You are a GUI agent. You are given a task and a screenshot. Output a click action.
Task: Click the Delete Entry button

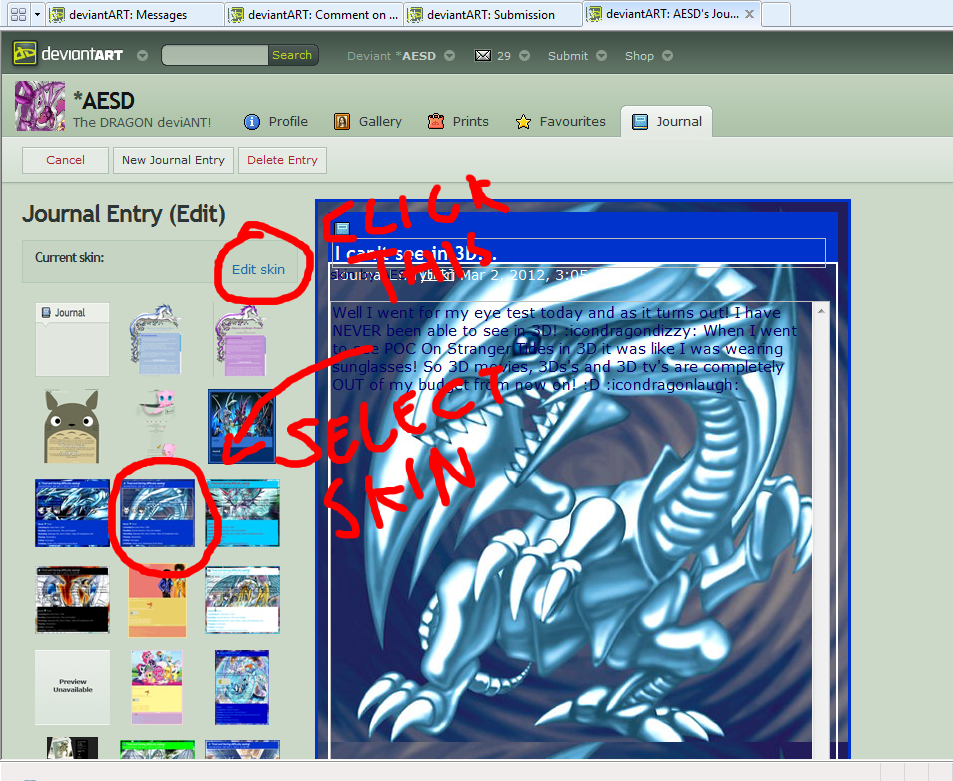pos(282,160)
